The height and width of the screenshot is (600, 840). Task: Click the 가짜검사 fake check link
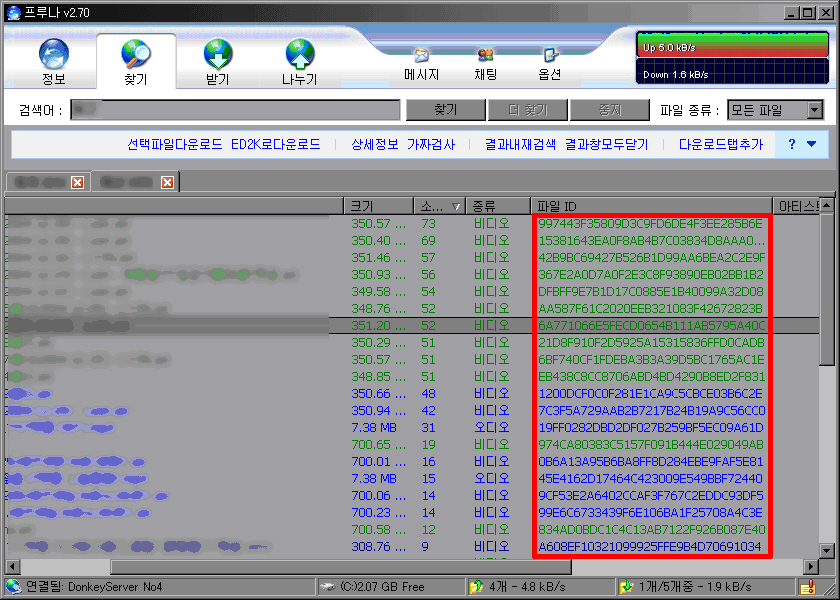coord(430,144)
